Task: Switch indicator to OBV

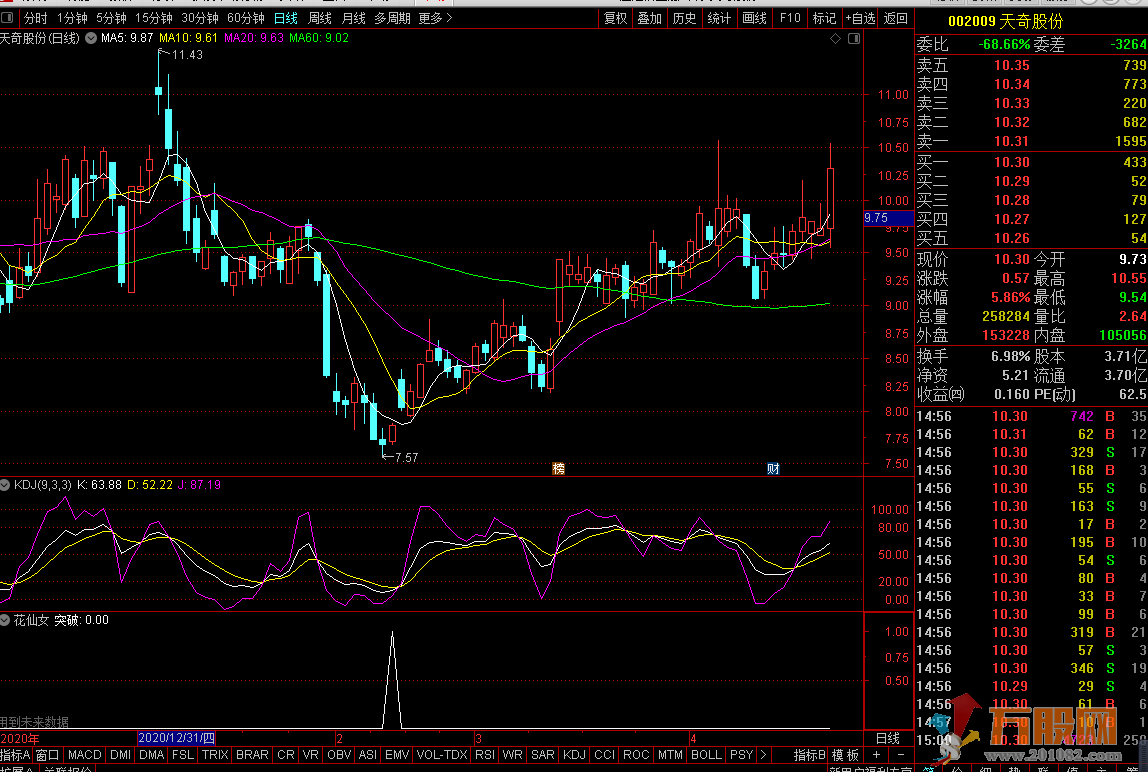Action: [x=339, y=754]
